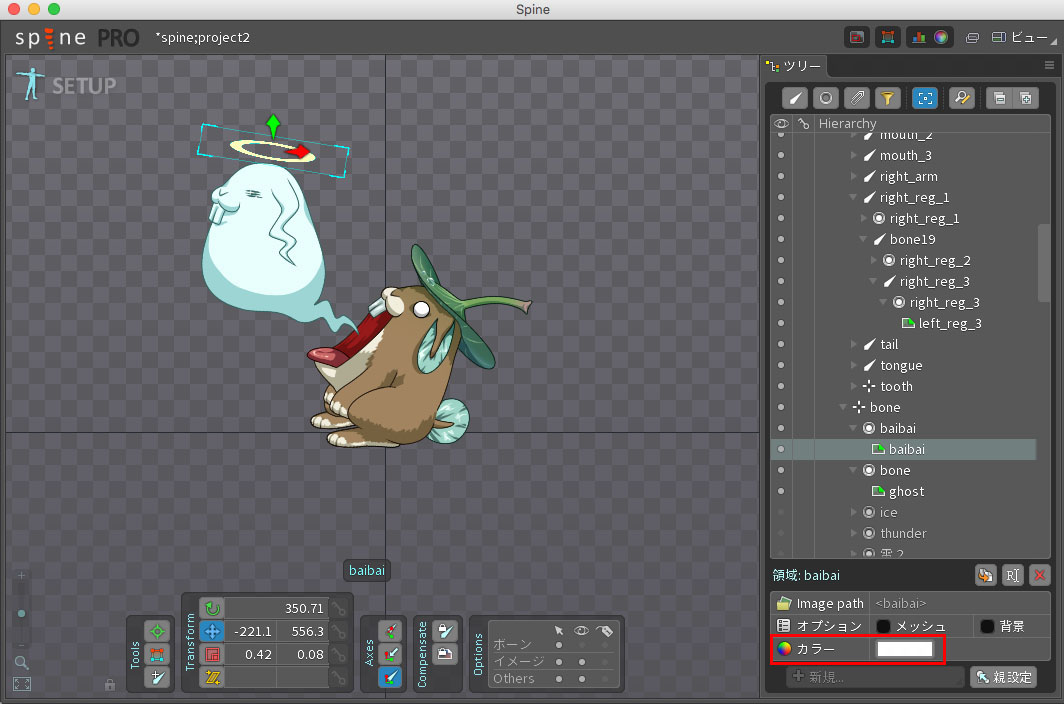Screen dimensions: 1064x704
Task: Expand the tongue bone node
Action: (x=854, y=365)
